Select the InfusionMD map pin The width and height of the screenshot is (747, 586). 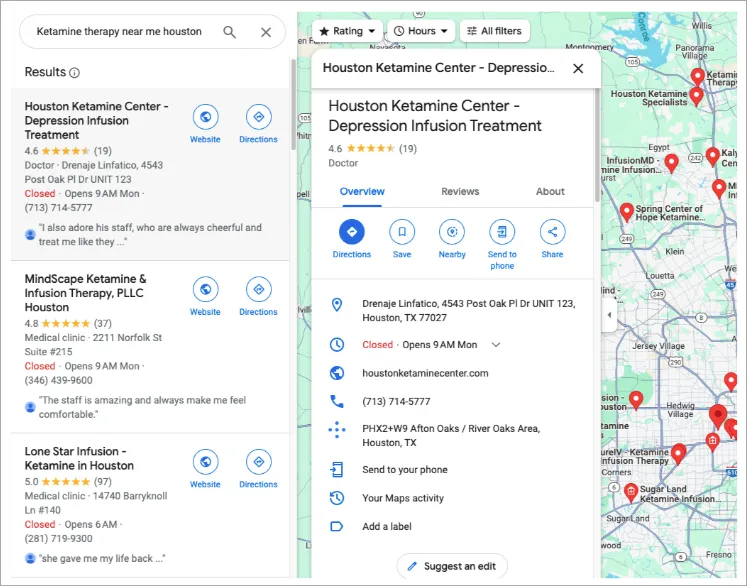(x=671, y=163)
